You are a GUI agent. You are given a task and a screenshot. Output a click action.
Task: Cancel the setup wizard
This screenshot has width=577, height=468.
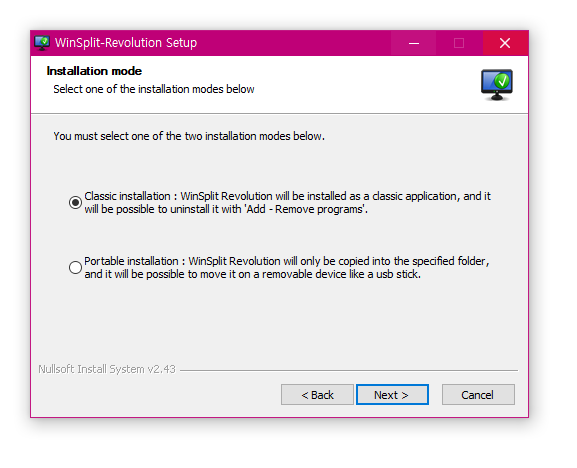(x=478, y=395)
